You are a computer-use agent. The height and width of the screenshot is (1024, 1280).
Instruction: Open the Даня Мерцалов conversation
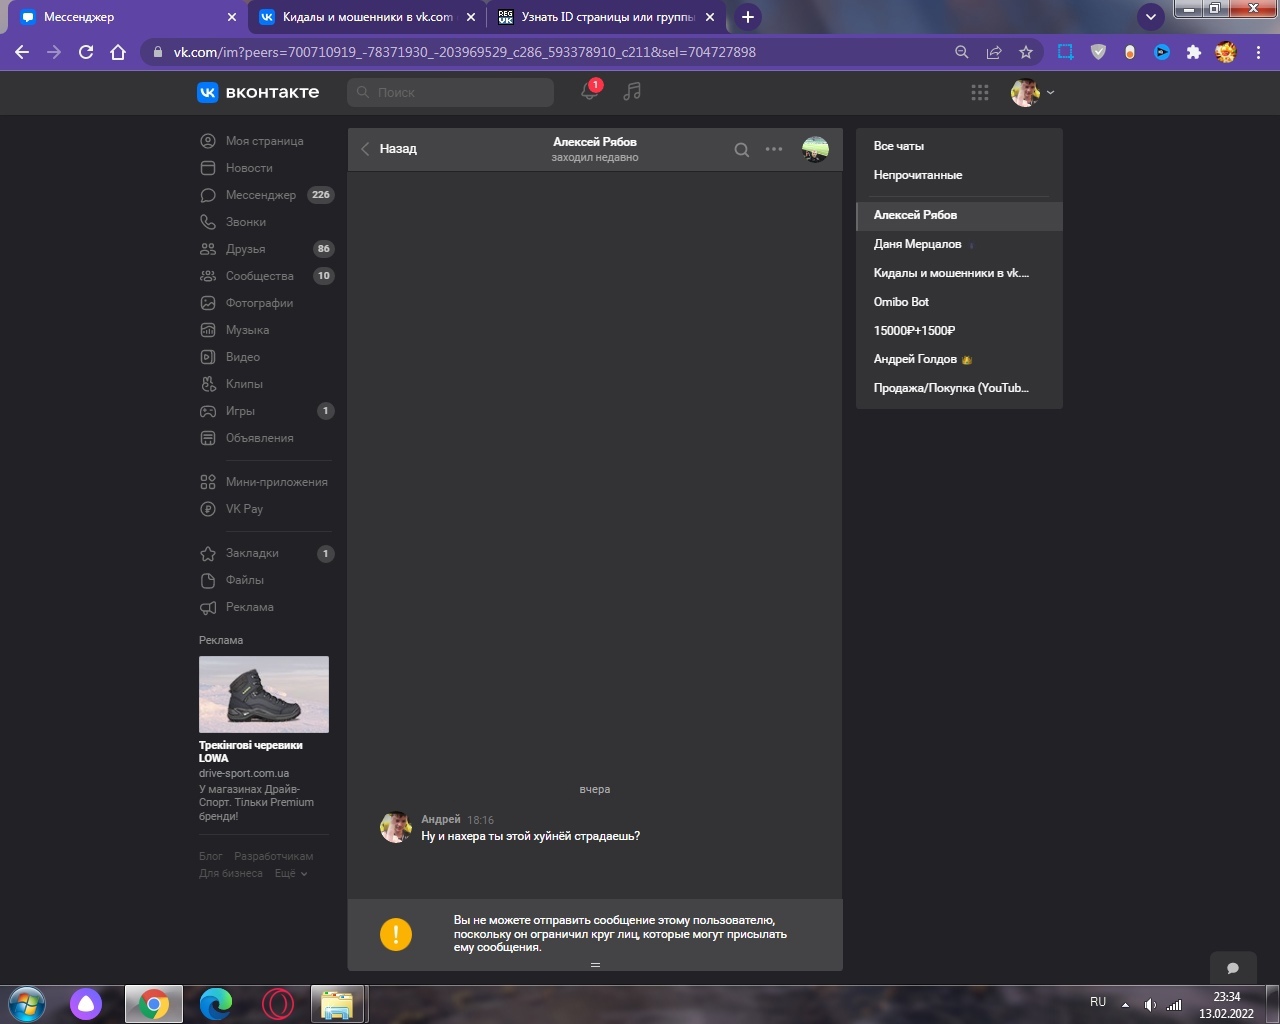[917, 244]
